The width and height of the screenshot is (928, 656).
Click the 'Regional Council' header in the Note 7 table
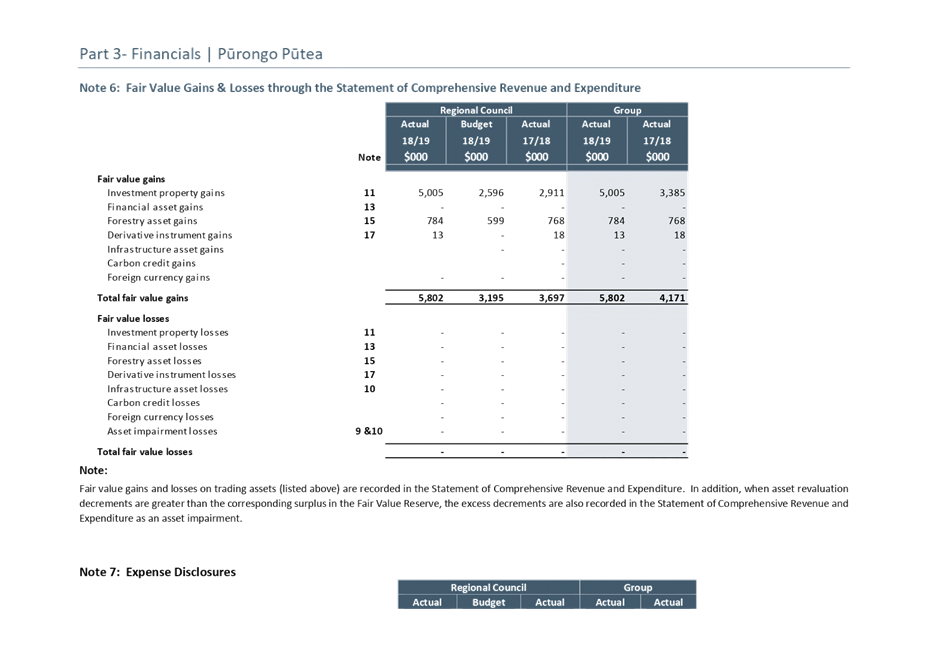(x=488, y=587)
